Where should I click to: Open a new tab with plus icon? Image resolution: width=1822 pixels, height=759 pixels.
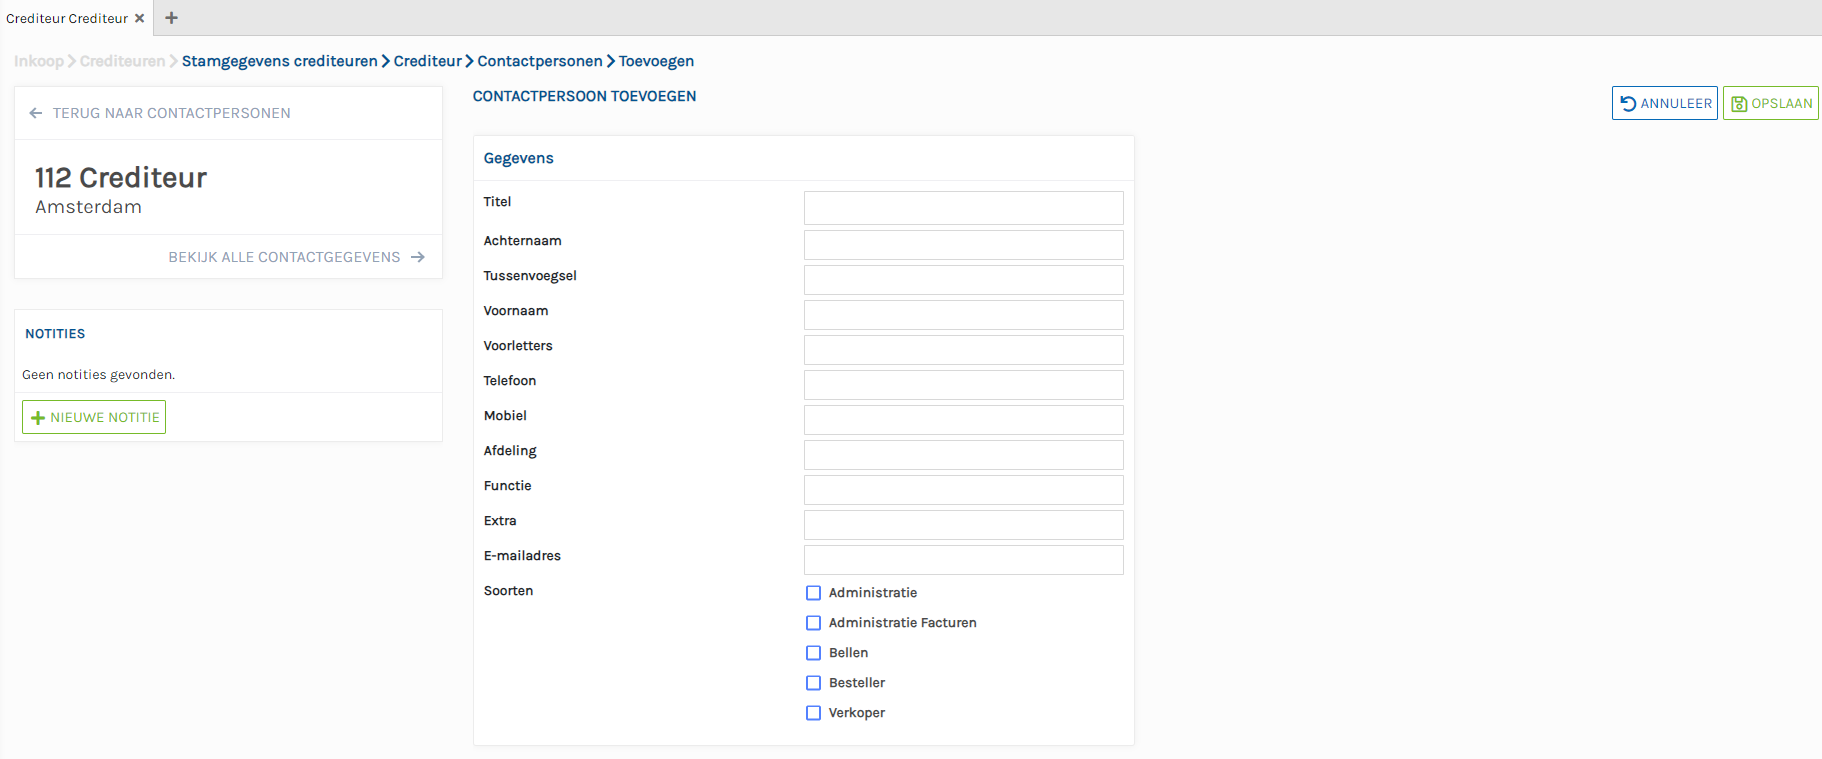172,18
